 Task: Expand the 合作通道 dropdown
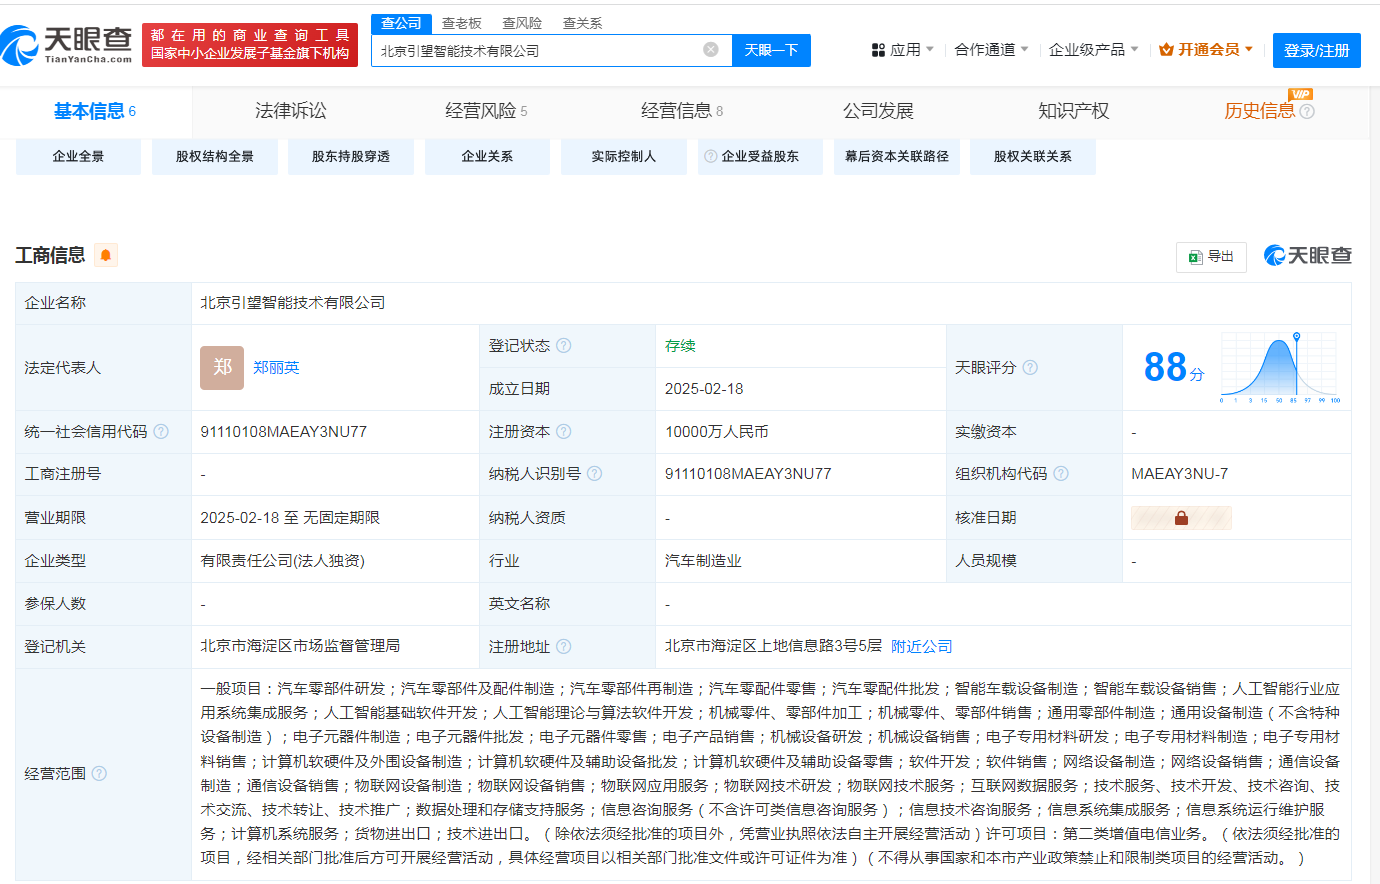point(991,50)
